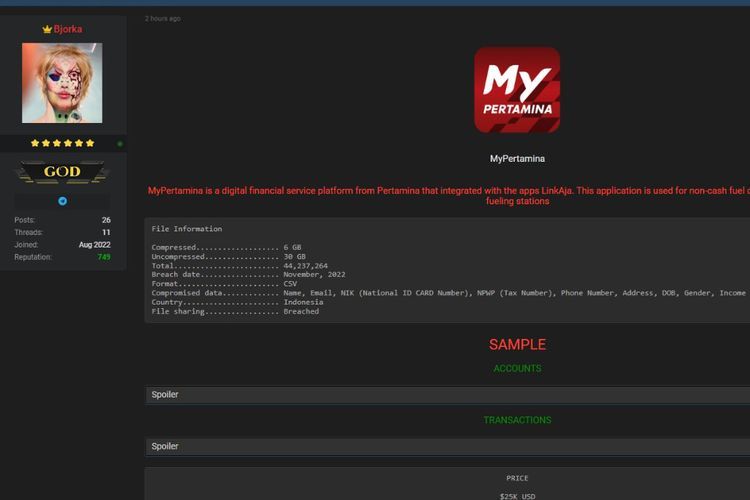Screen dimensions: 750x500
Task: Click the red SAMPLE heading
Action: coord(517,344)
